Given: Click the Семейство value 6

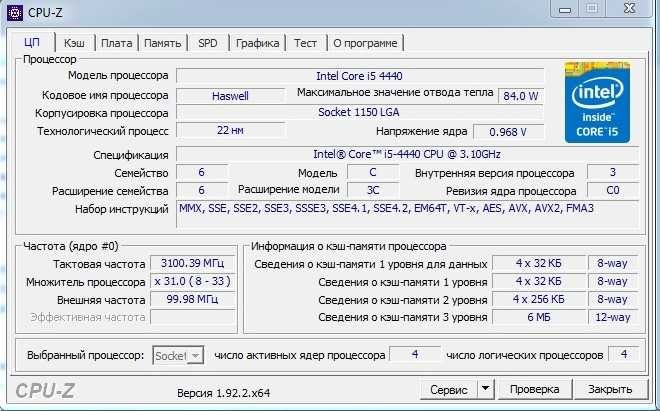Looking at the screenshot, I should (202, 172).
